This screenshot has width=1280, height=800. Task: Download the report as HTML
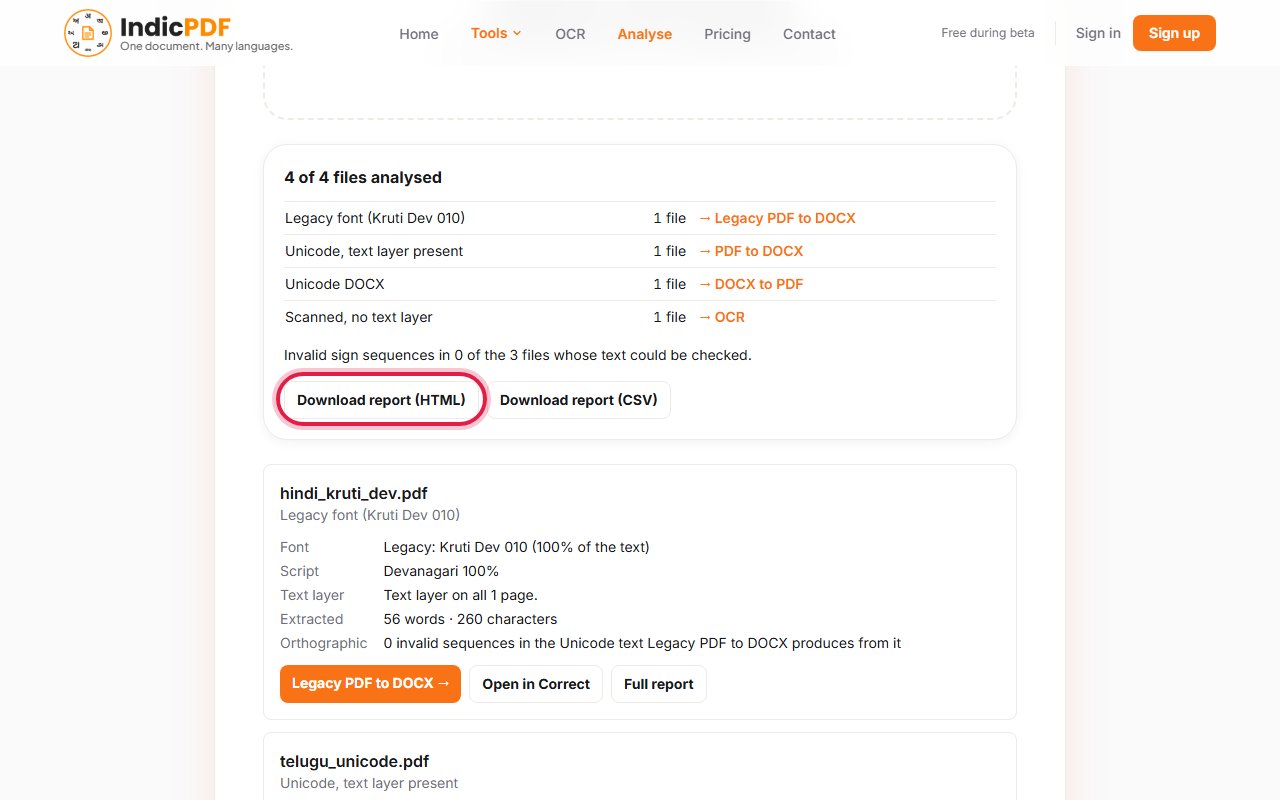(381, 400)
